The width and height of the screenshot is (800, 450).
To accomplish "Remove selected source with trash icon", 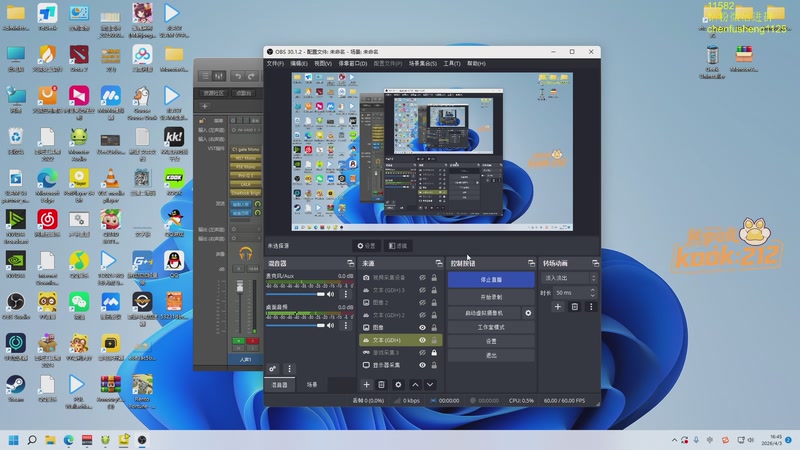I will 381,385.
